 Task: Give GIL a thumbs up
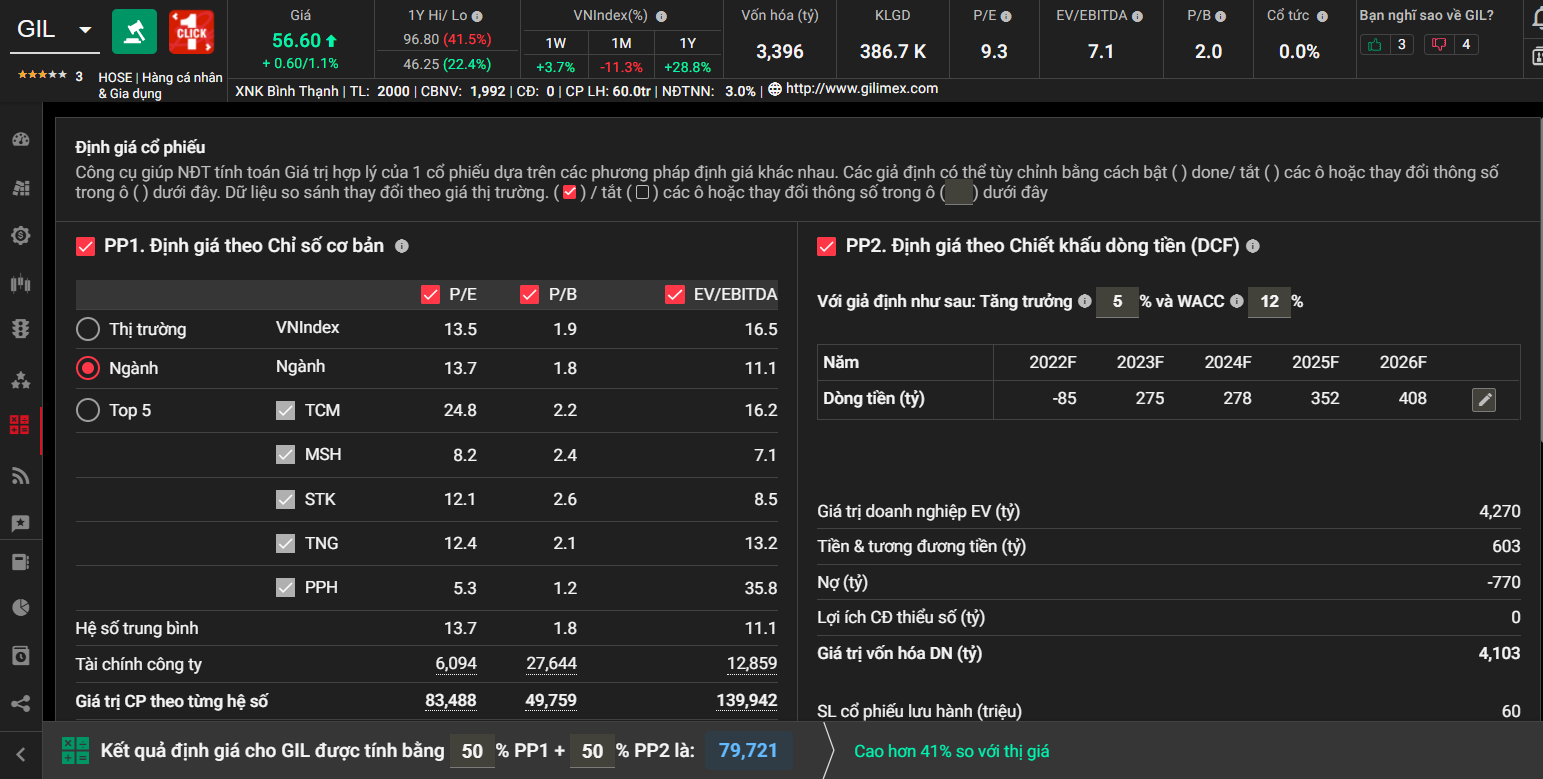point(1376,44)
